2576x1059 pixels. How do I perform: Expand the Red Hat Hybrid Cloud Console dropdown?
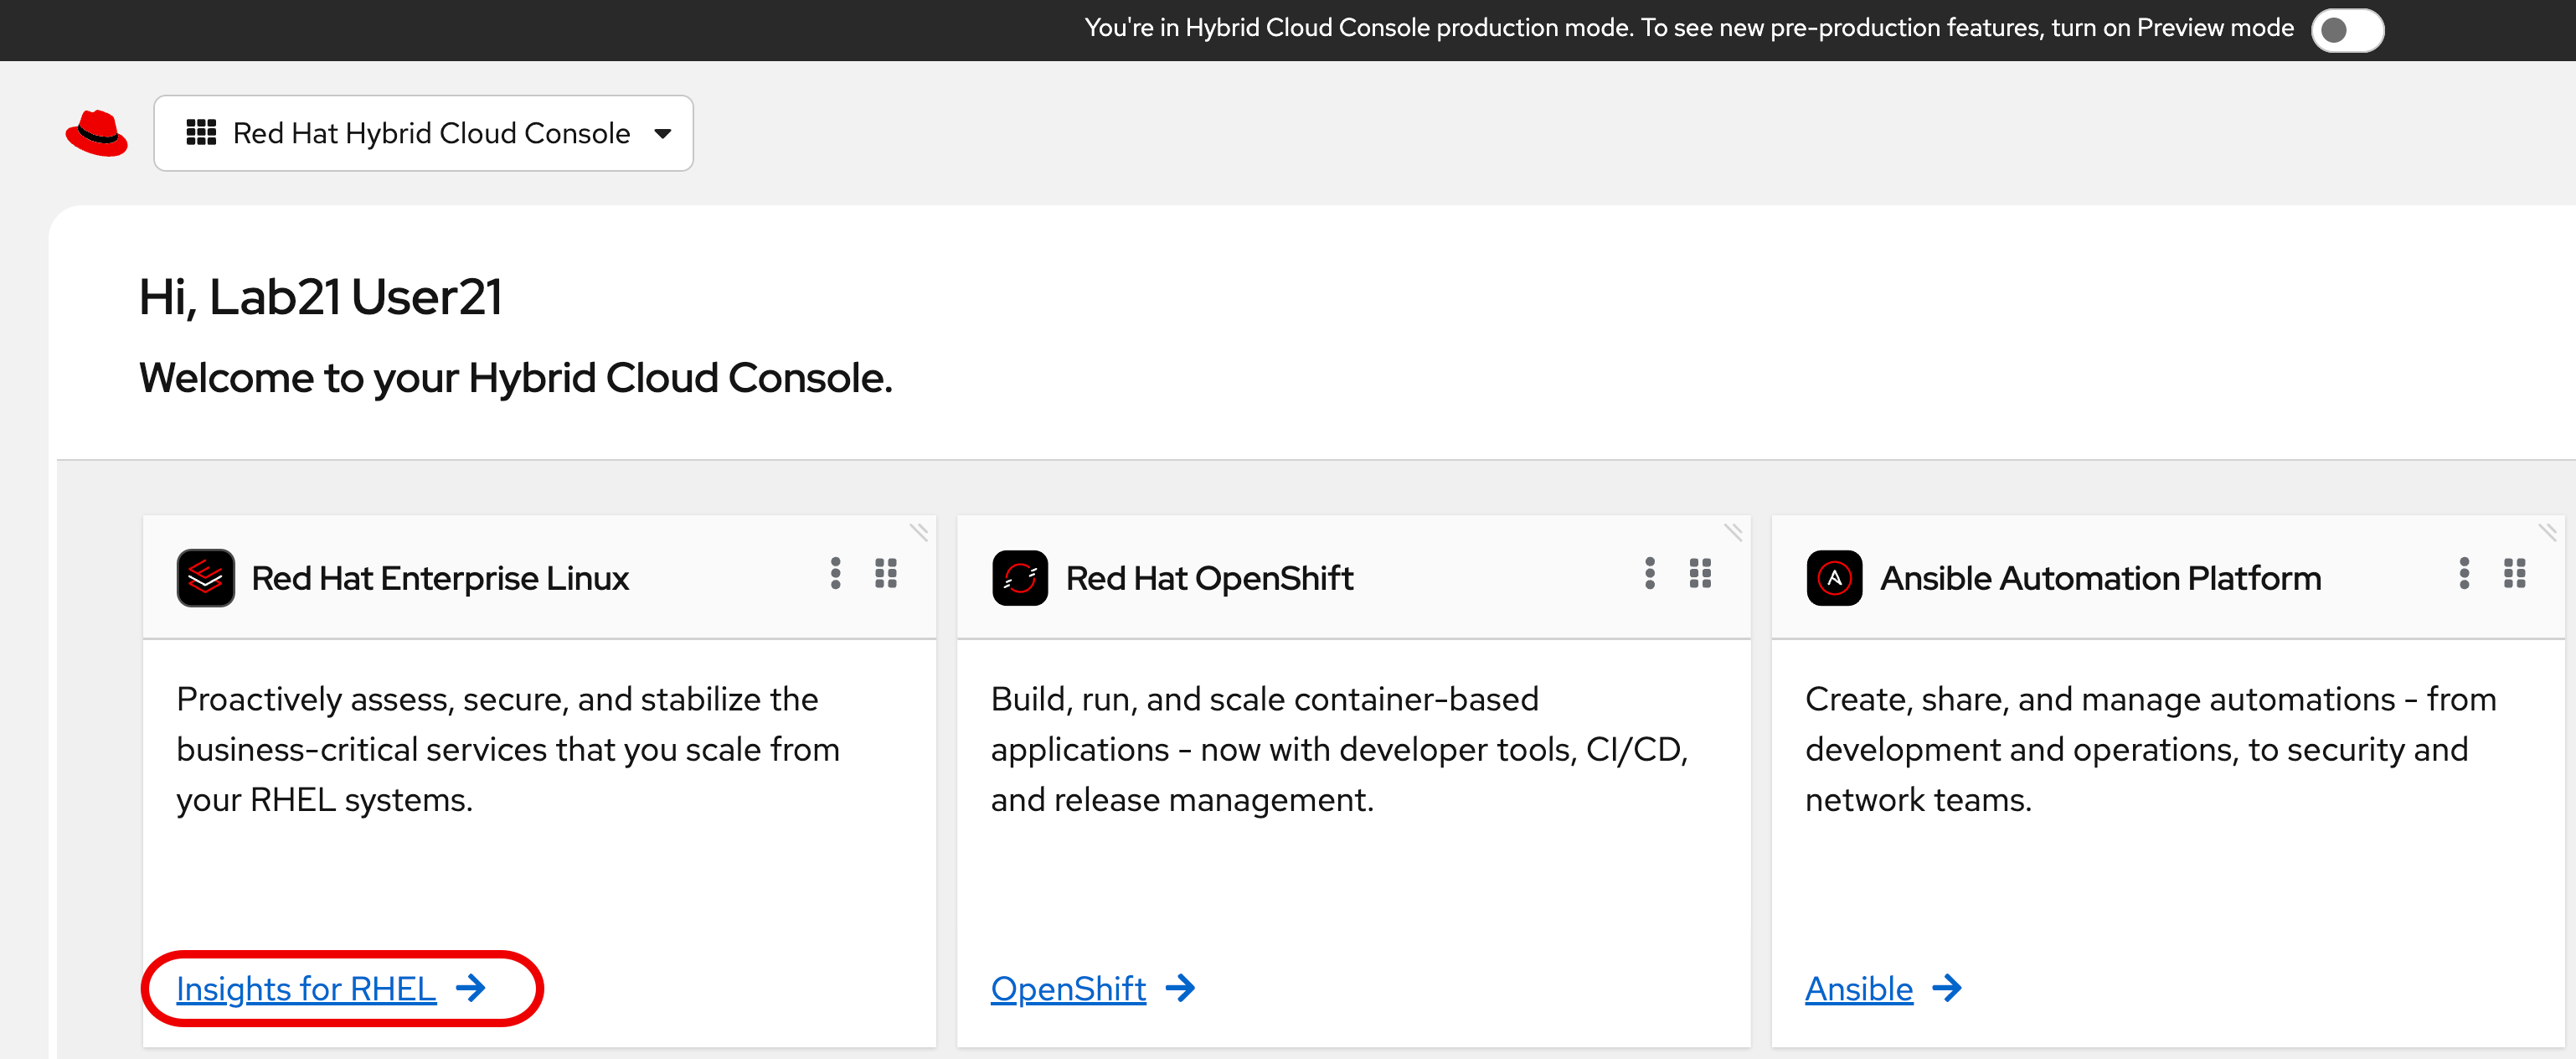click(x=423, y=133)
